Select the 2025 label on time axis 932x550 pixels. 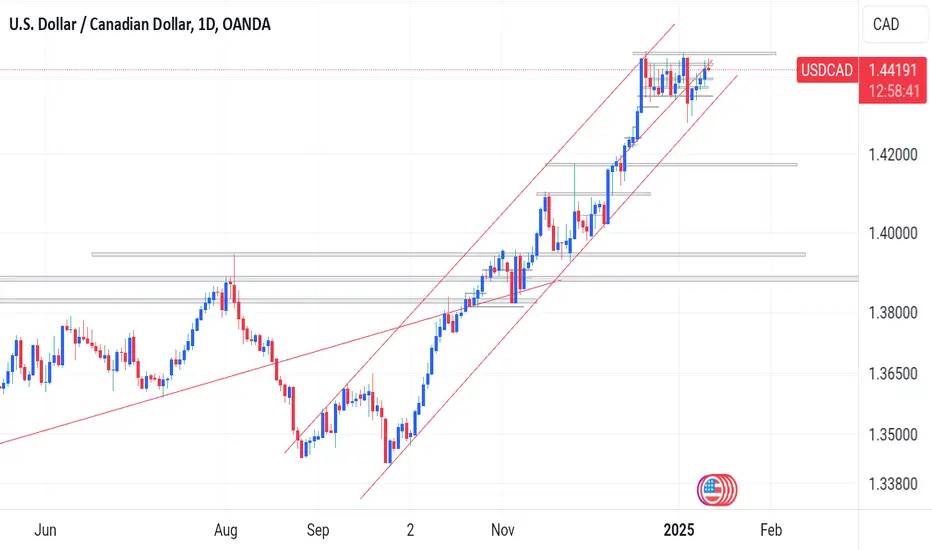(679, 530)
